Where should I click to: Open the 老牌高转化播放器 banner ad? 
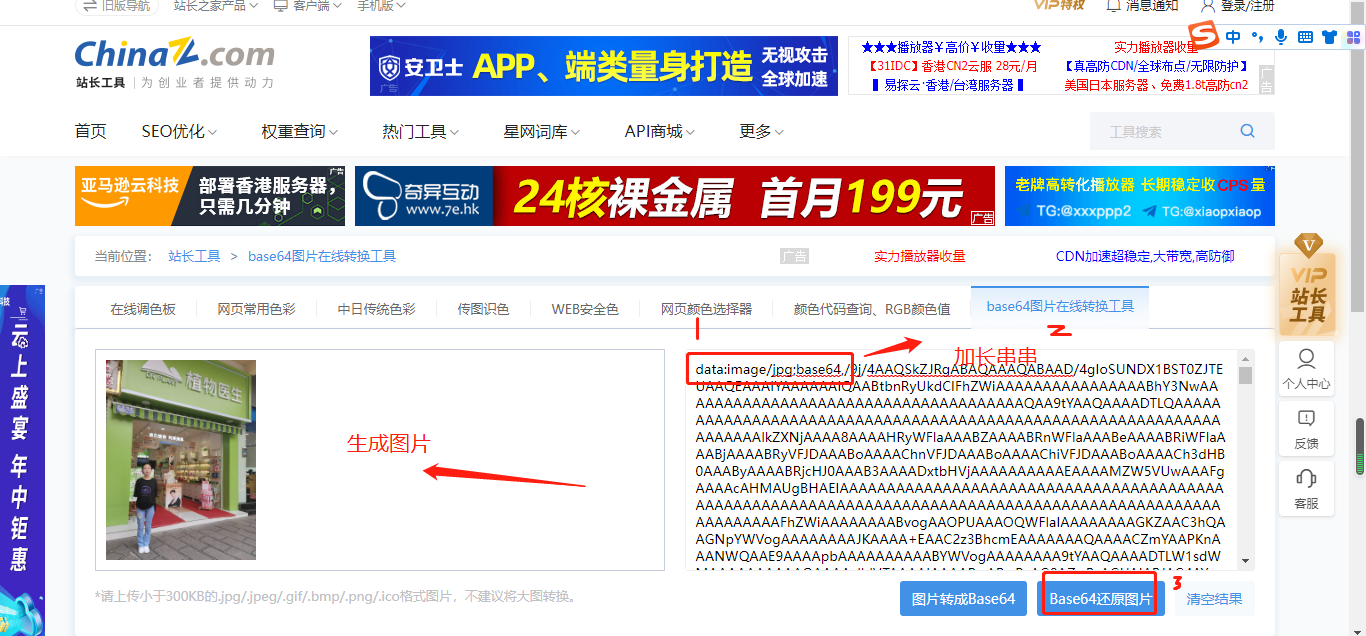pos(1140,196)
